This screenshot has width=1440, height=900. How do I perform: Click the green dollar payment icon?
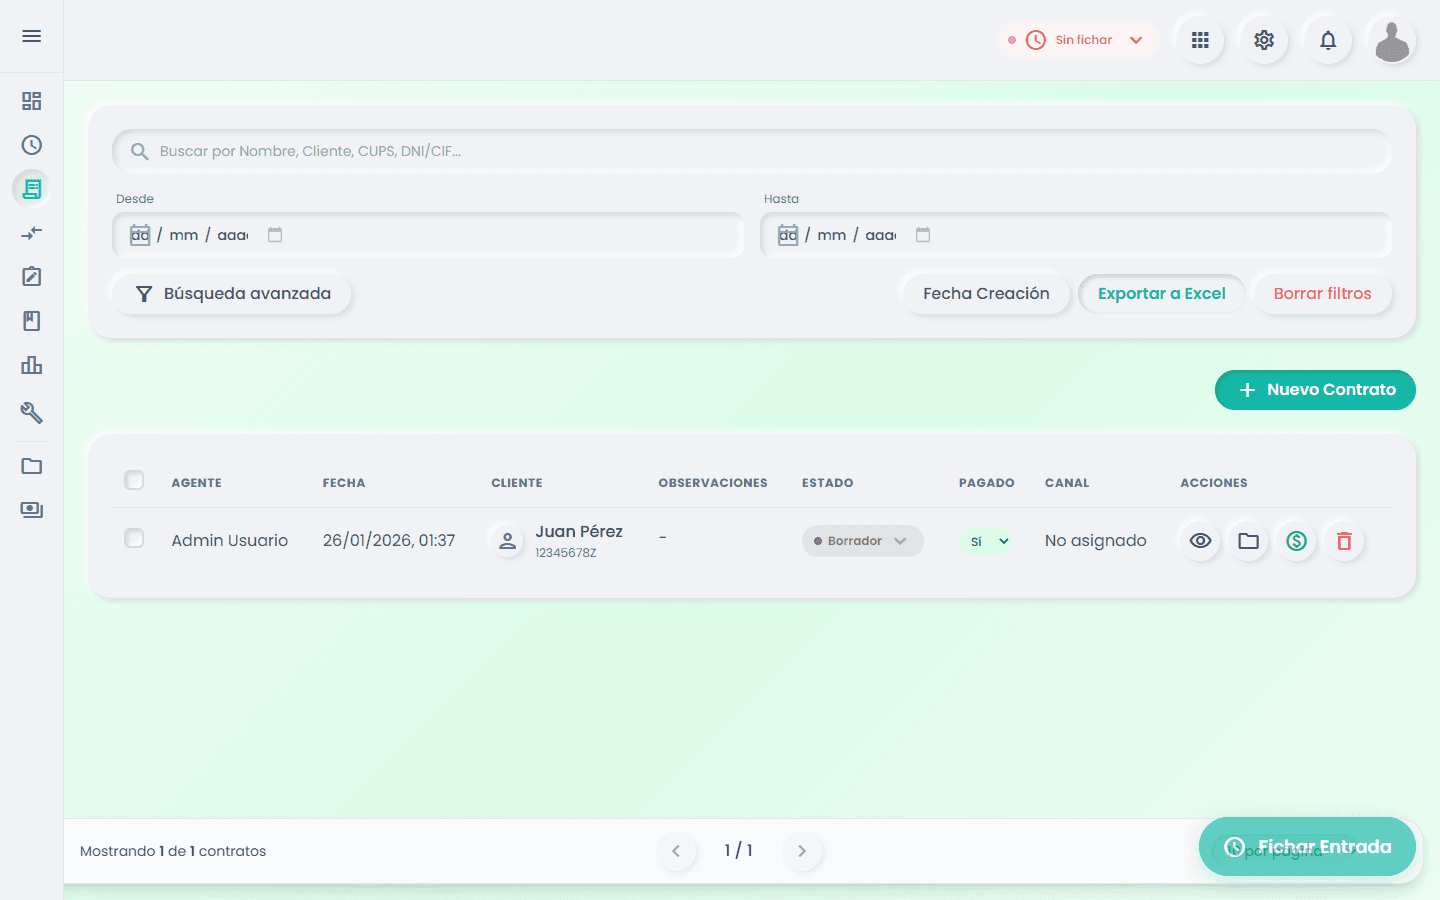(1296, 541)
